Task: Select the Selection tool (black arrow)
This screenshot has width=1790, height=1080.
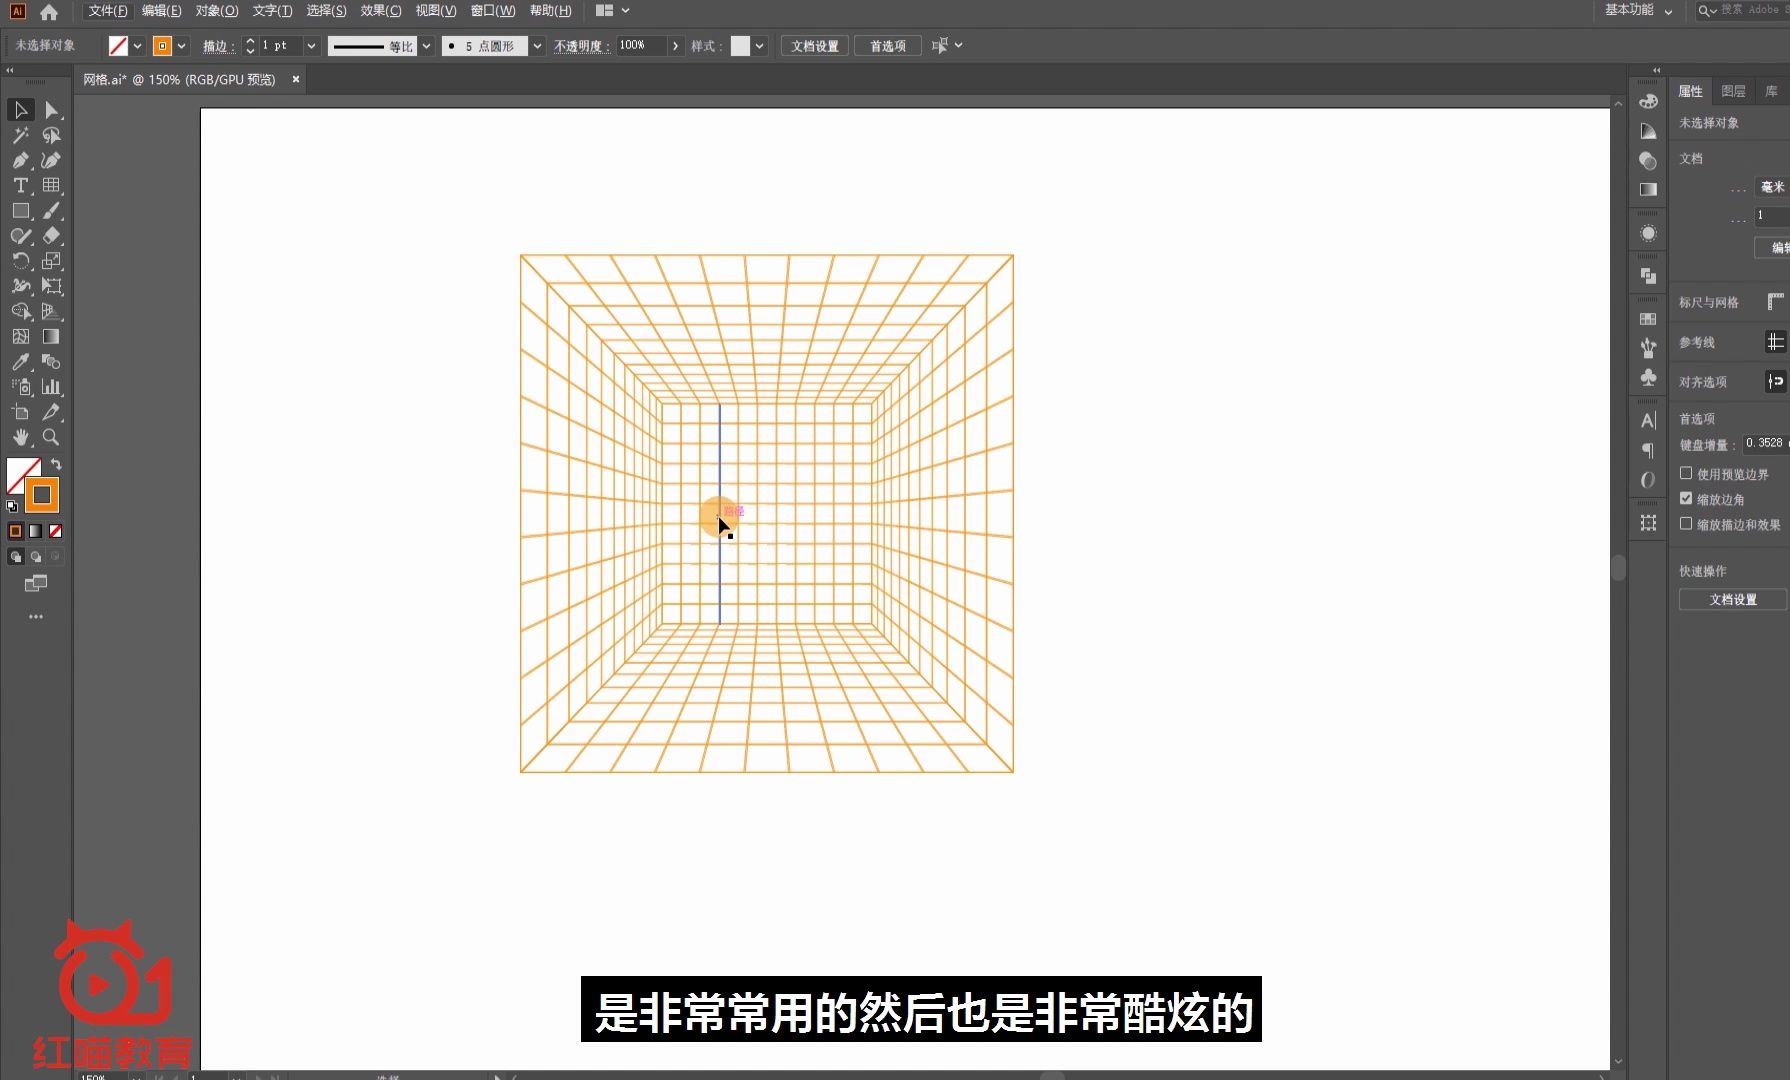Action: click(20, 110)
